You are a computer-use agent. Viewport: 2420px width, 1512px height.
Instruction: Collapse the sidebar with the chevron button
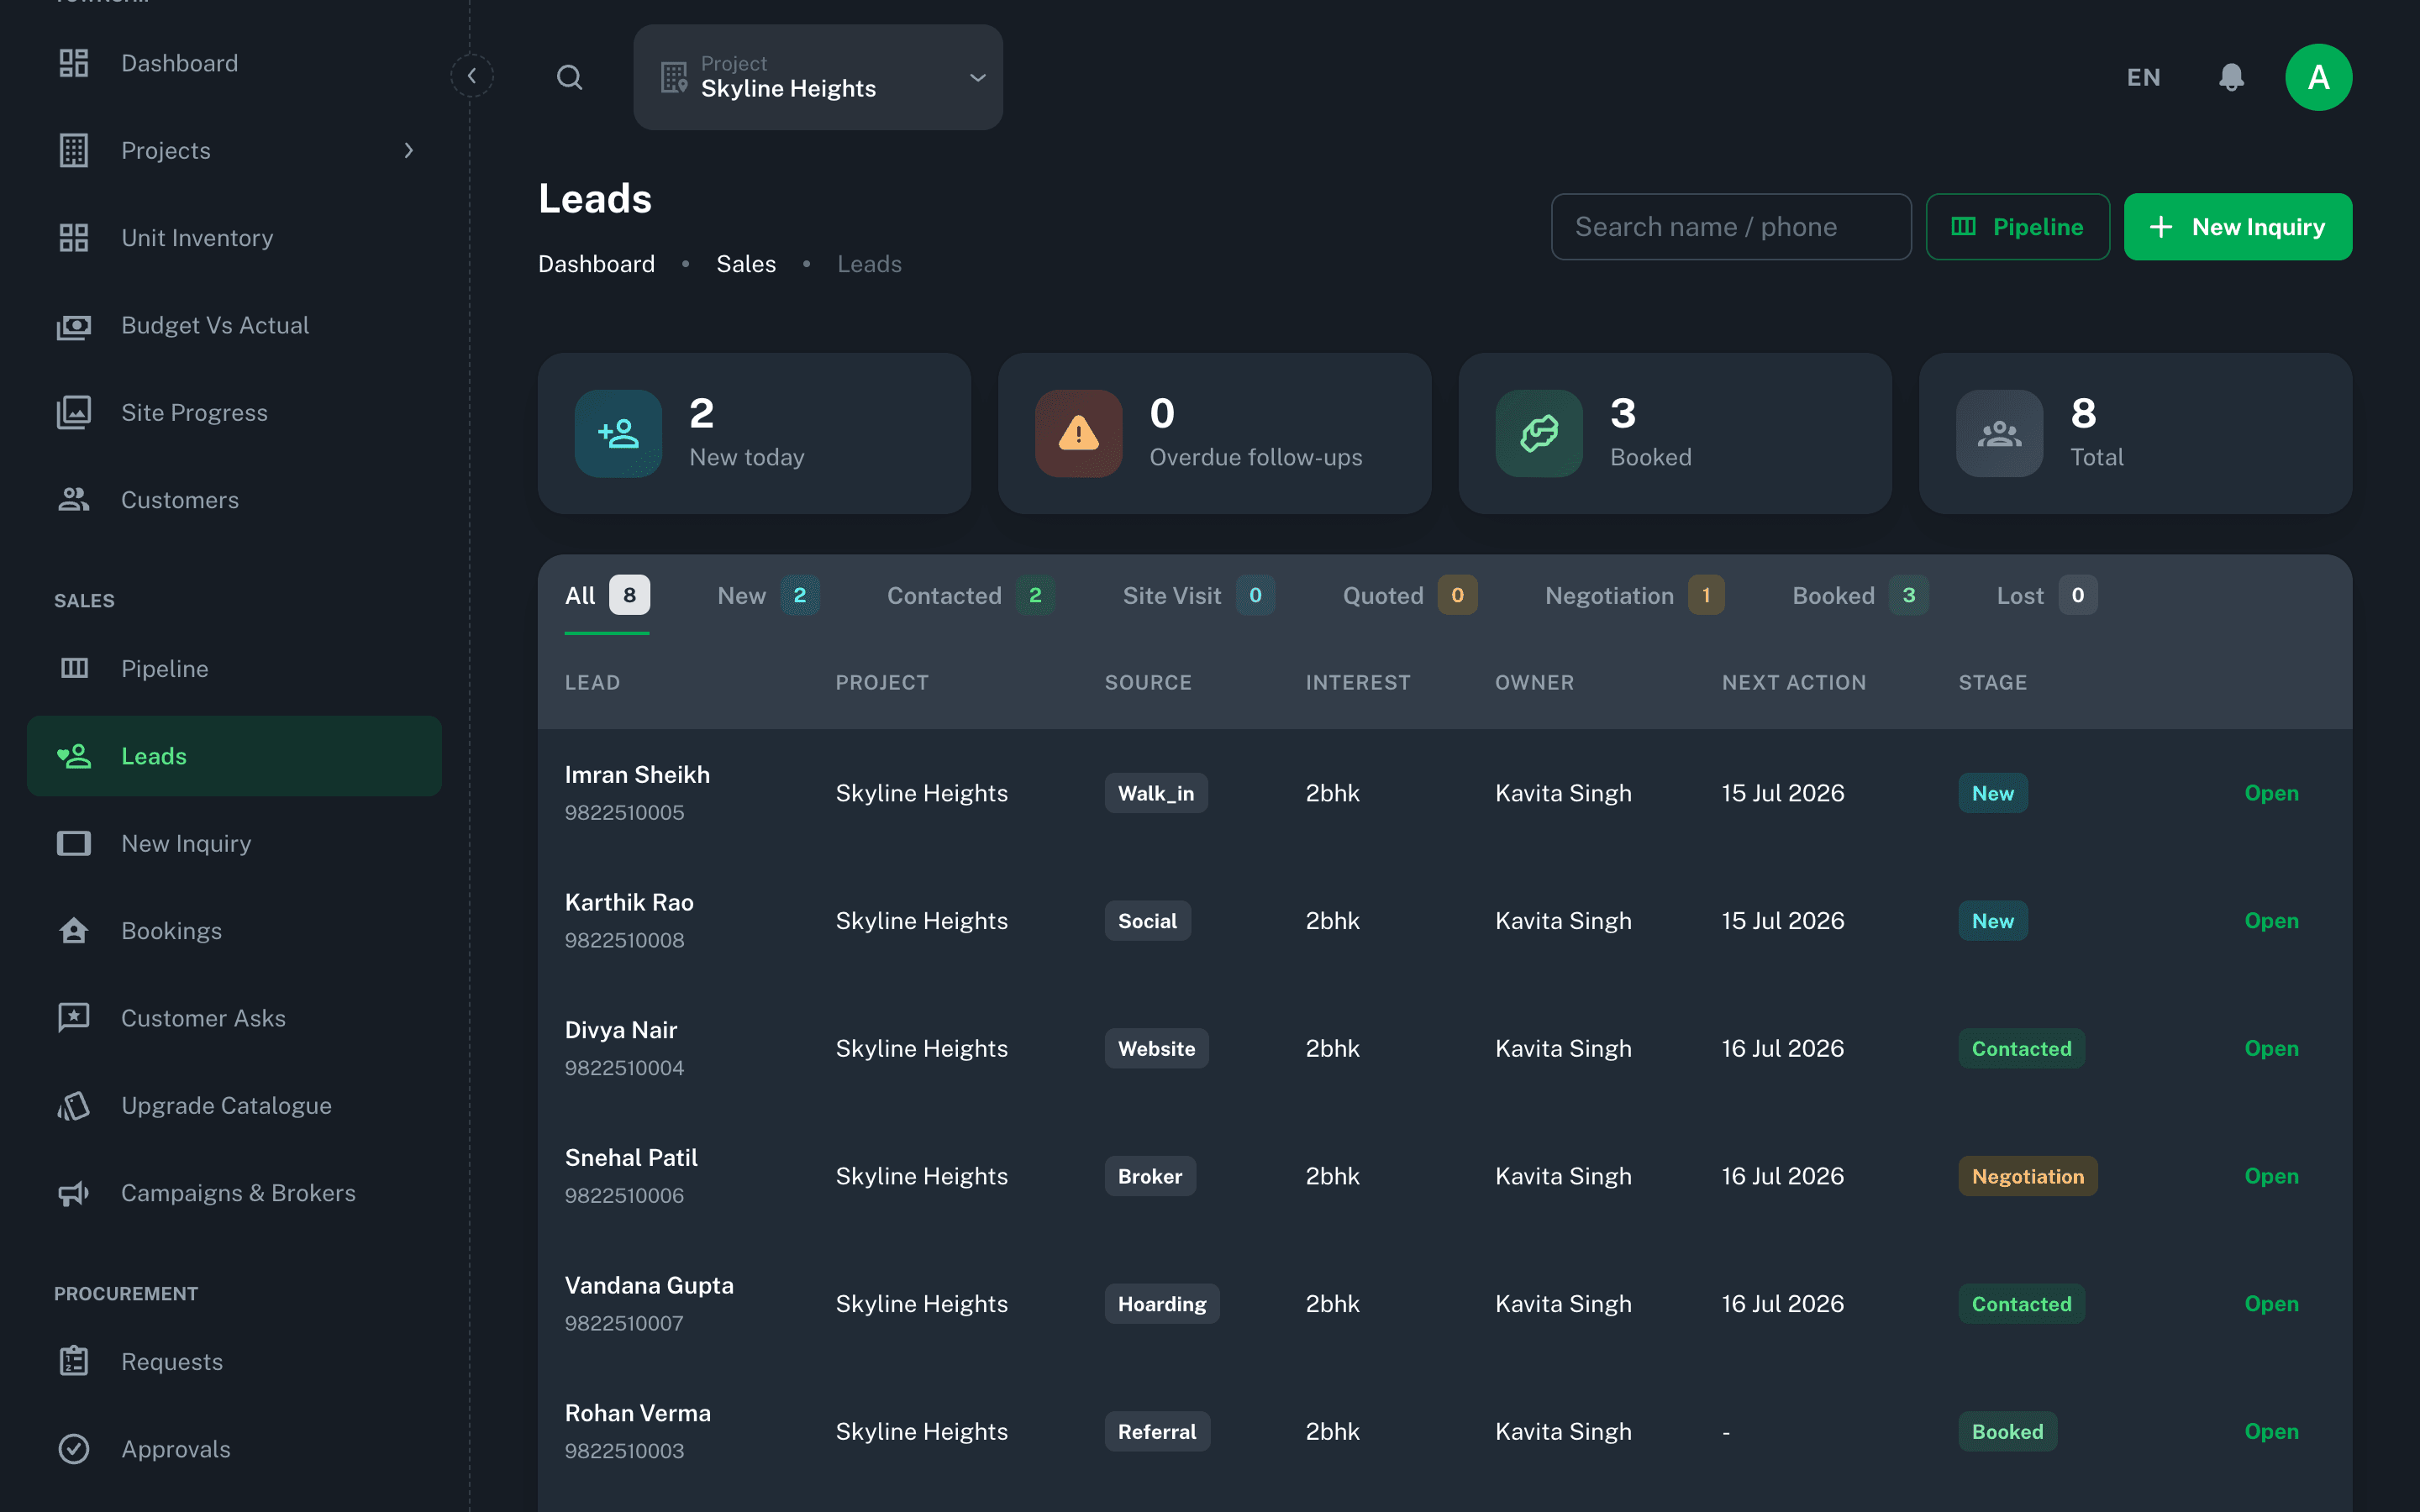[472, 76]
